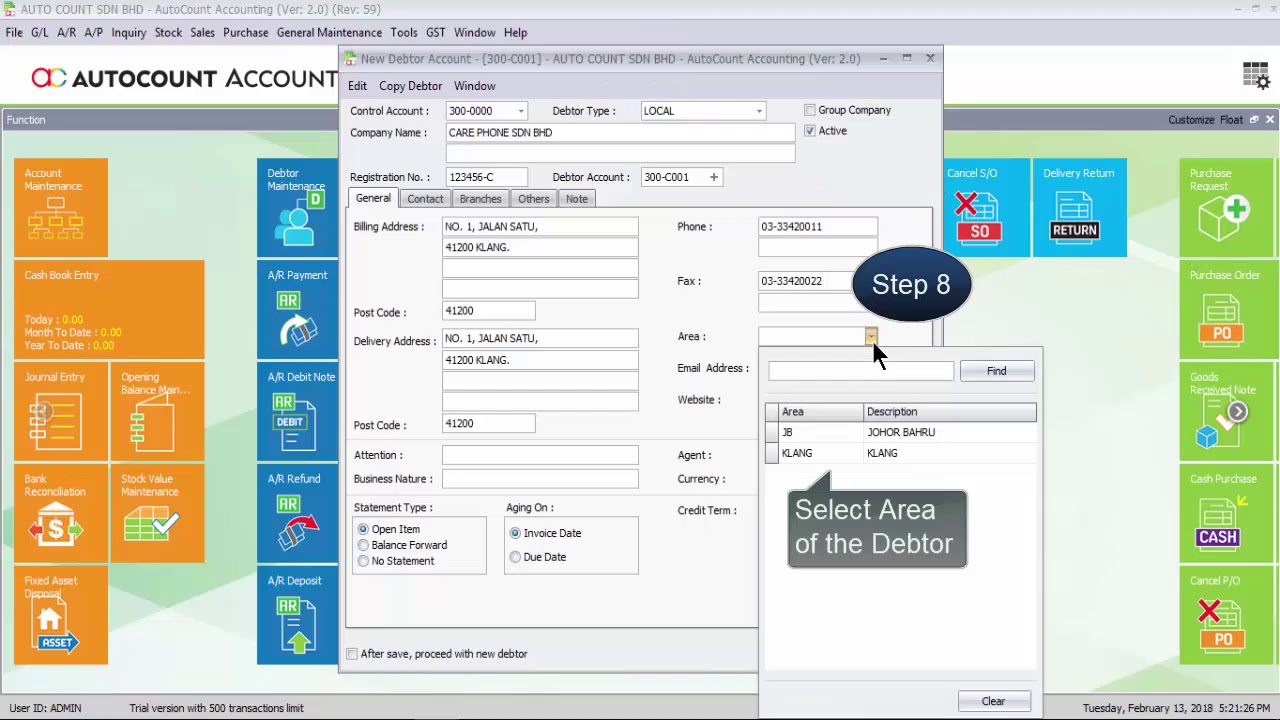Sort by the Area column header
This screenshot has height=720, width=1280.
[x=821, y=412]
